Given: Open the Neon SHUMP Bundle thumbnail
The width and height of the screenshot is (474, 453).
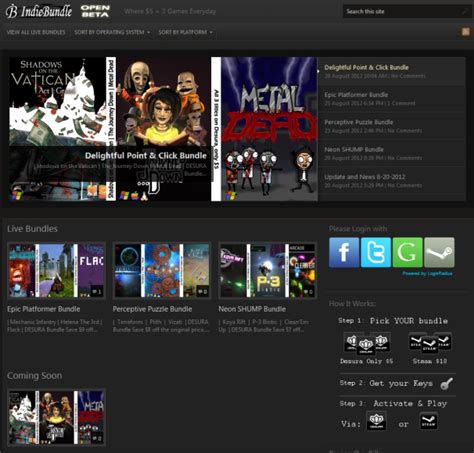Looking at the screenshot, I should [268, 270].
